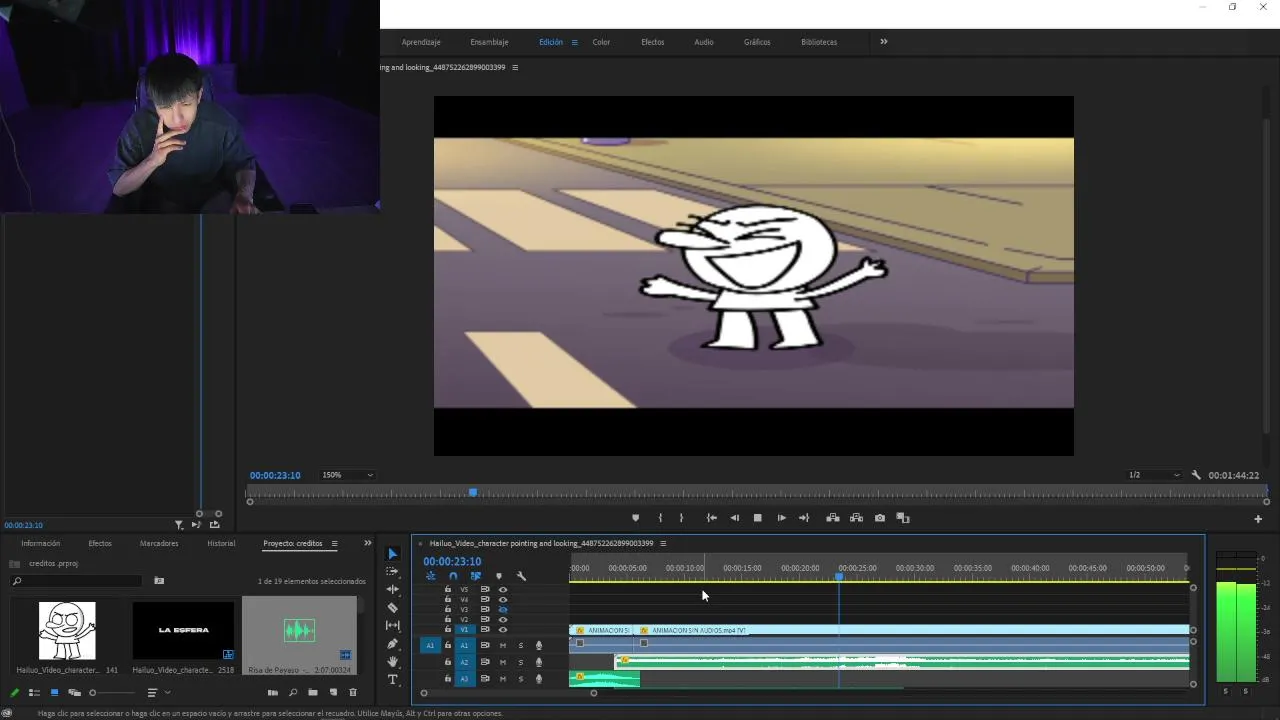Screen dimensions: 1280x720
Task: Add marker in timeline header
Action: (499, 576)
